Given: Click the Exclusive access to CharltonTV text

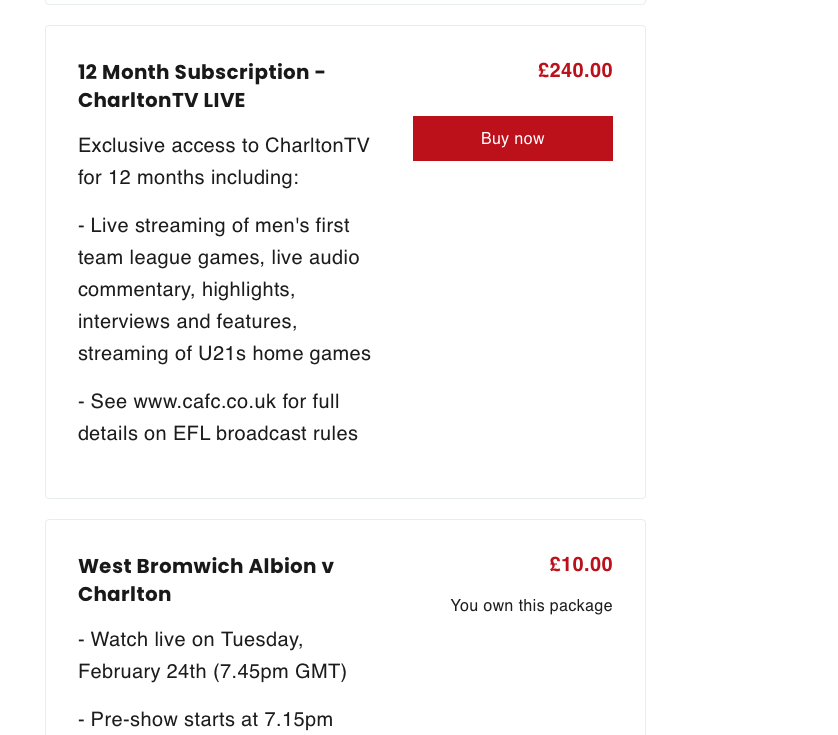Looking at the screenshot, I should click(x=223, y=146).
